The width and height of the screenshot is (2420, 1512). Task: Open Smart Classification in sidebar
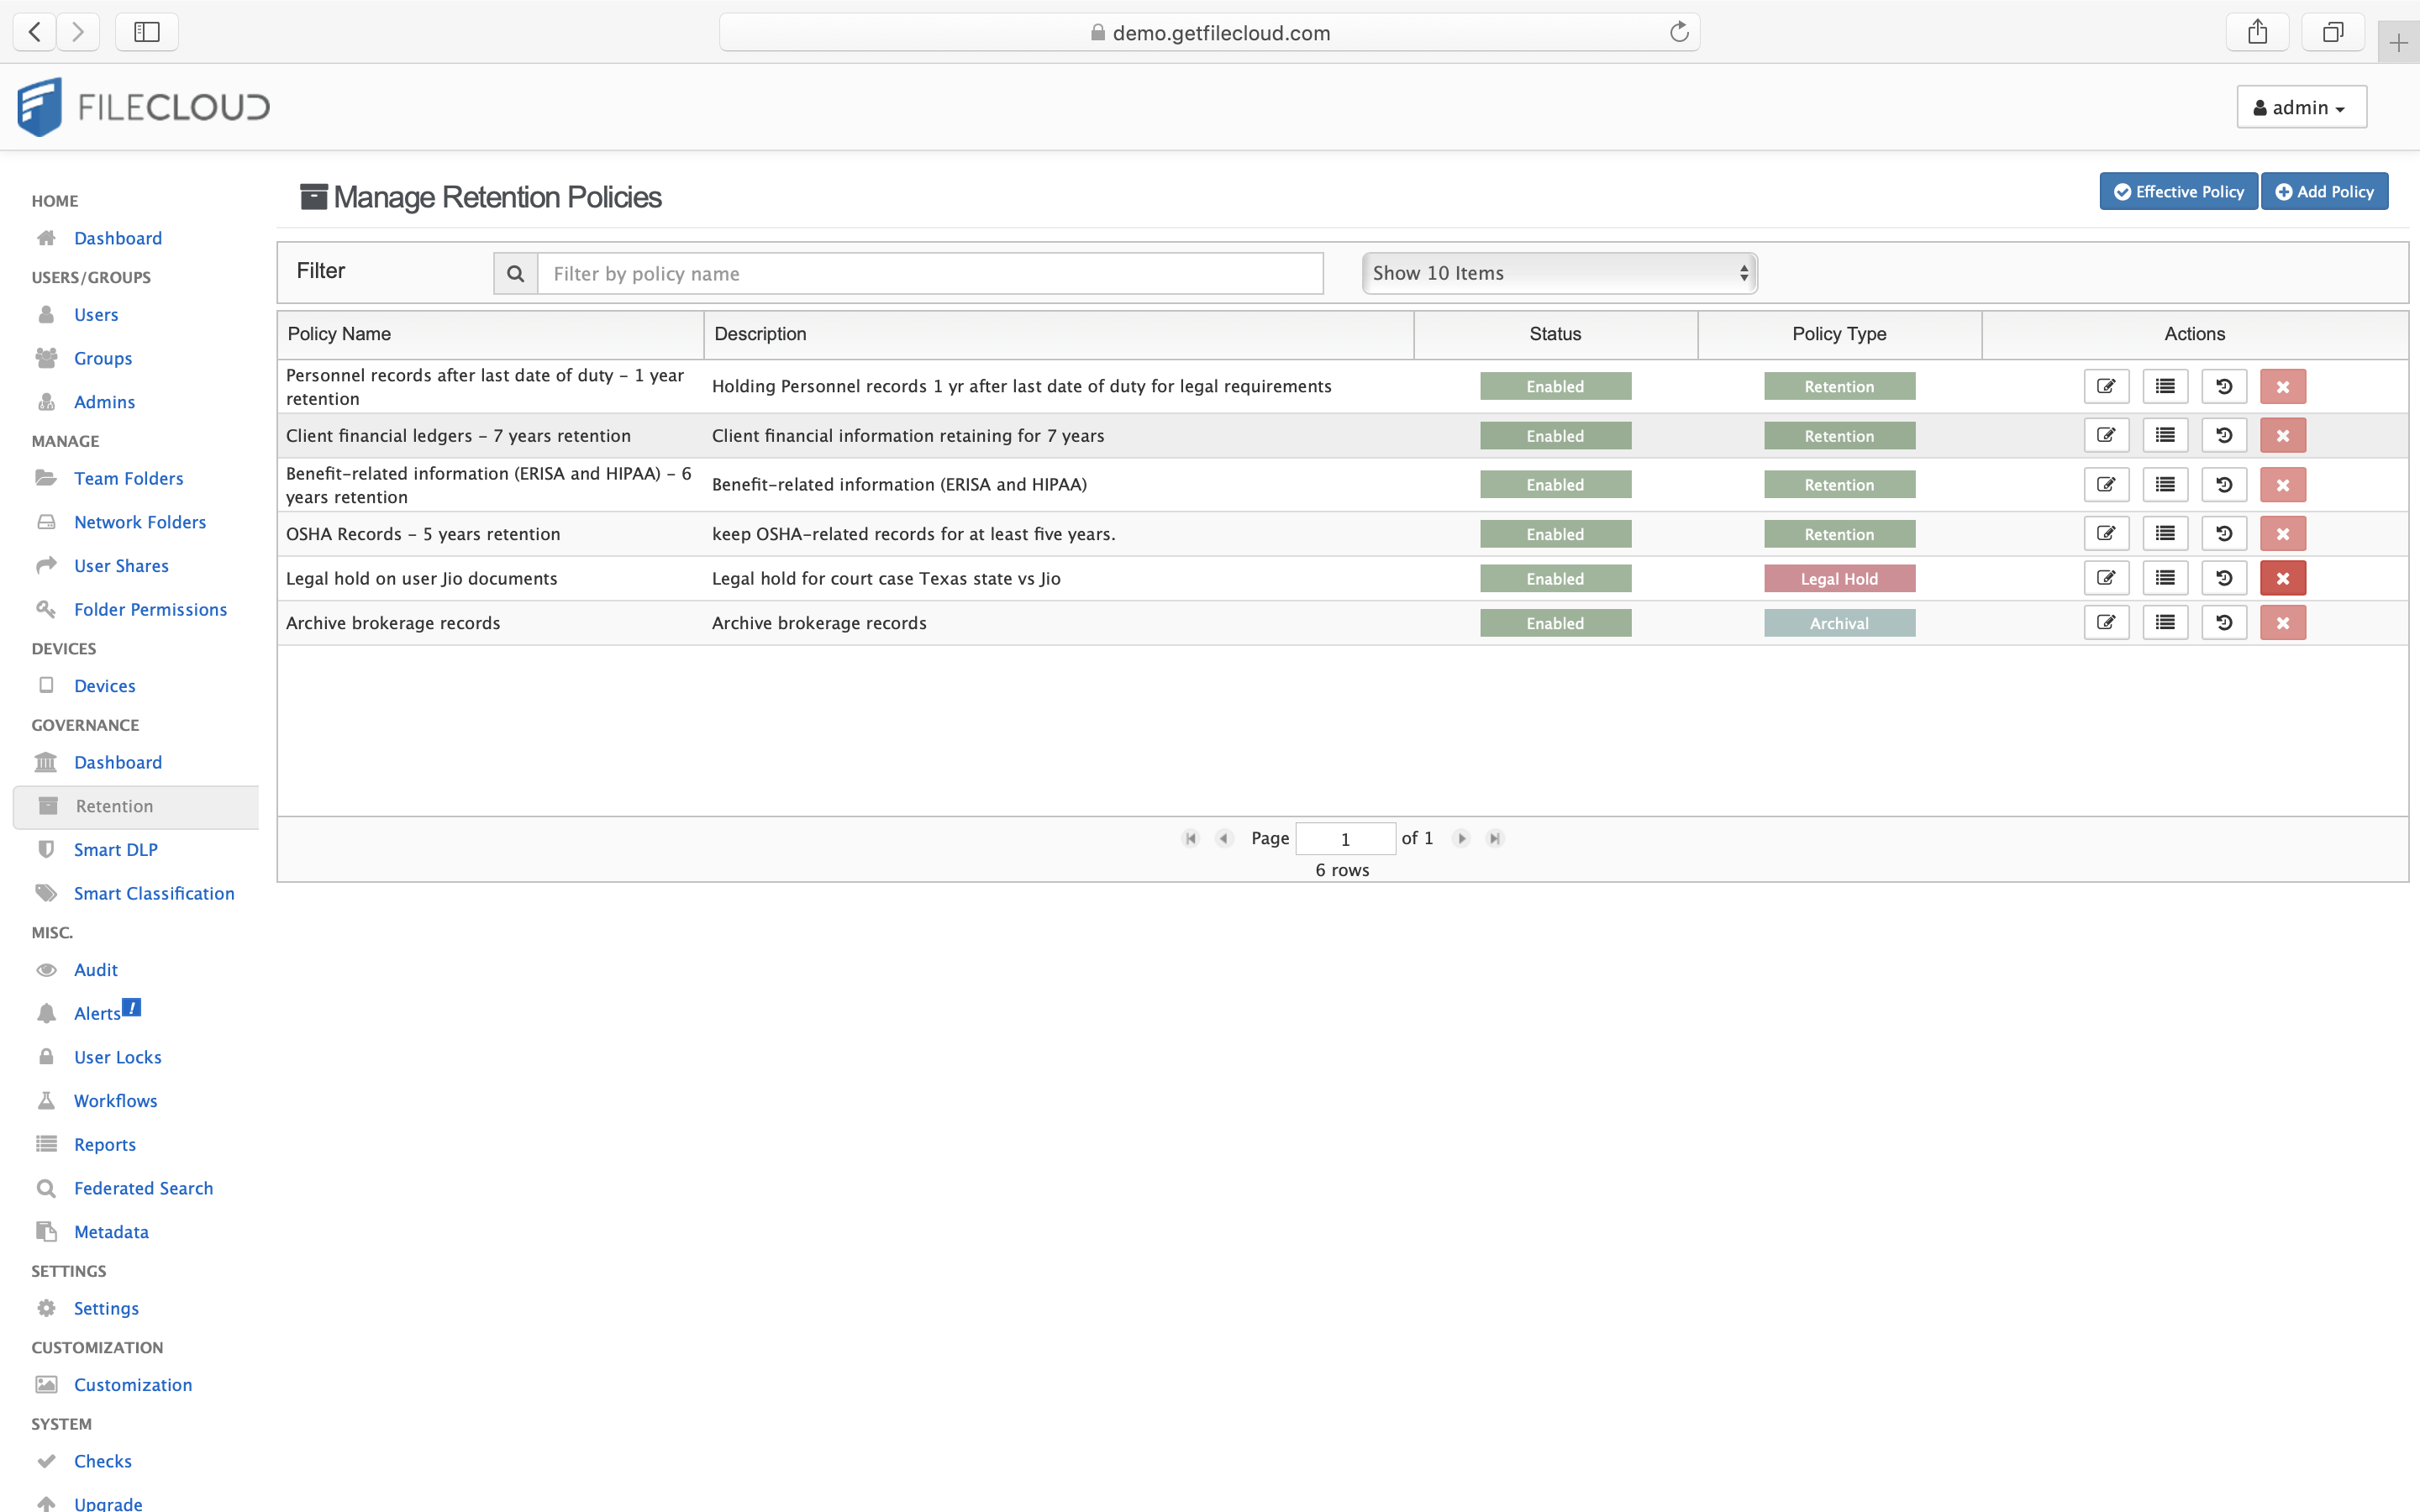click(x=154, y=893)
